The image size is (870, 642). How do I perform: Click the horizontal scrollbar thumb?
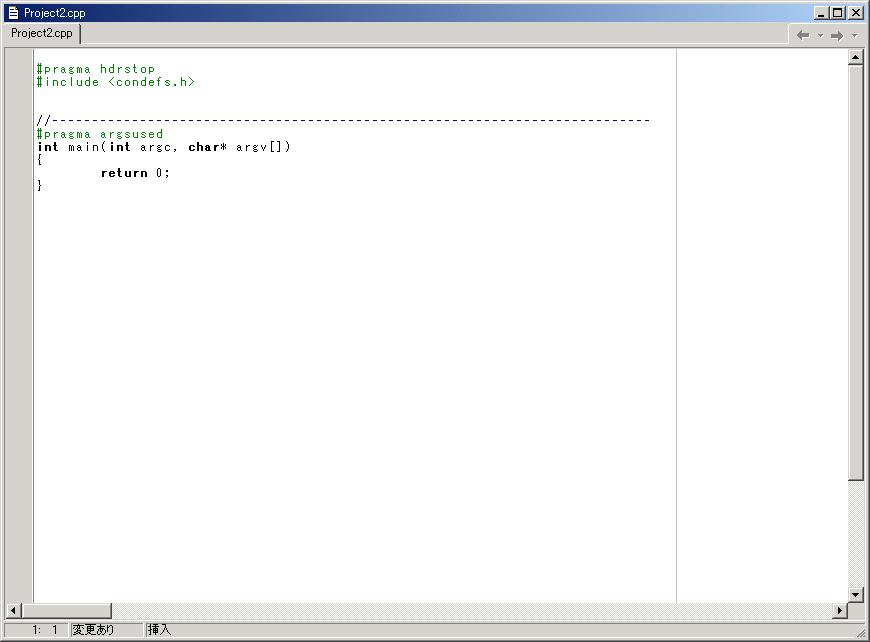coord(66,610)
